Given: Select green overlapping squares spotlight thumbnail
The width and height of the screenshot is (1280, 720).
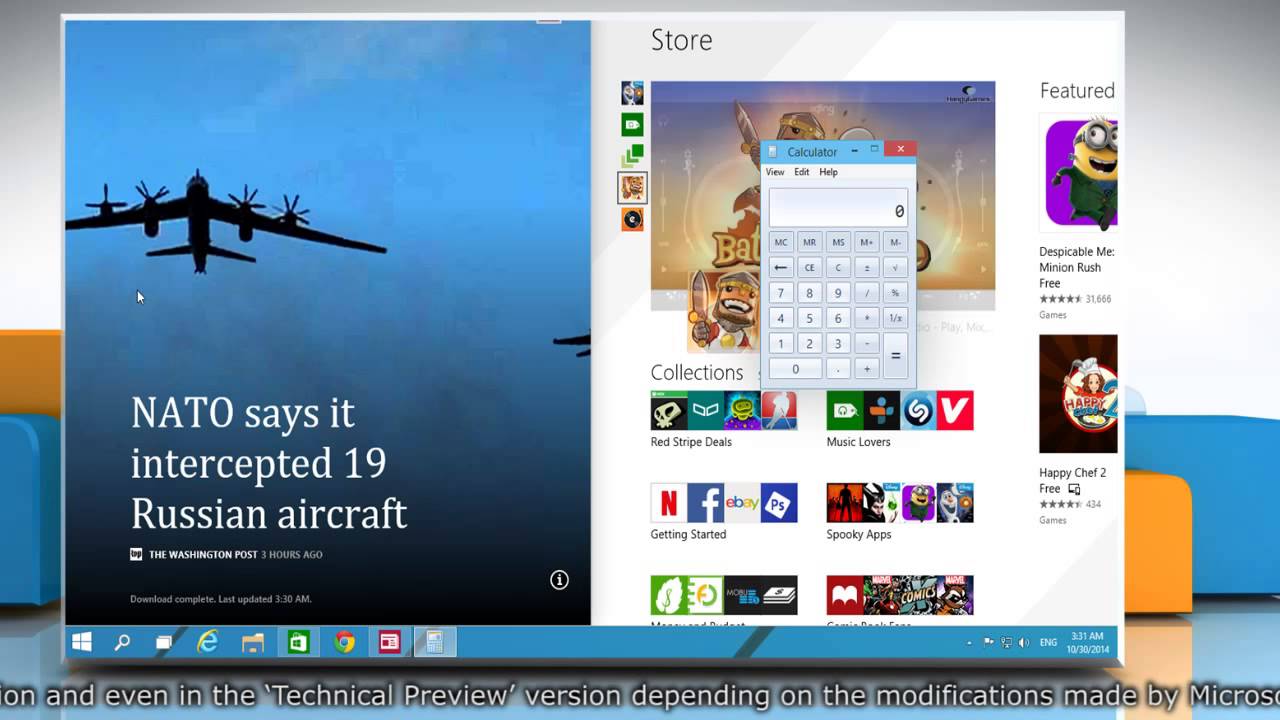Looking at the screenshot, I should 632,156.
